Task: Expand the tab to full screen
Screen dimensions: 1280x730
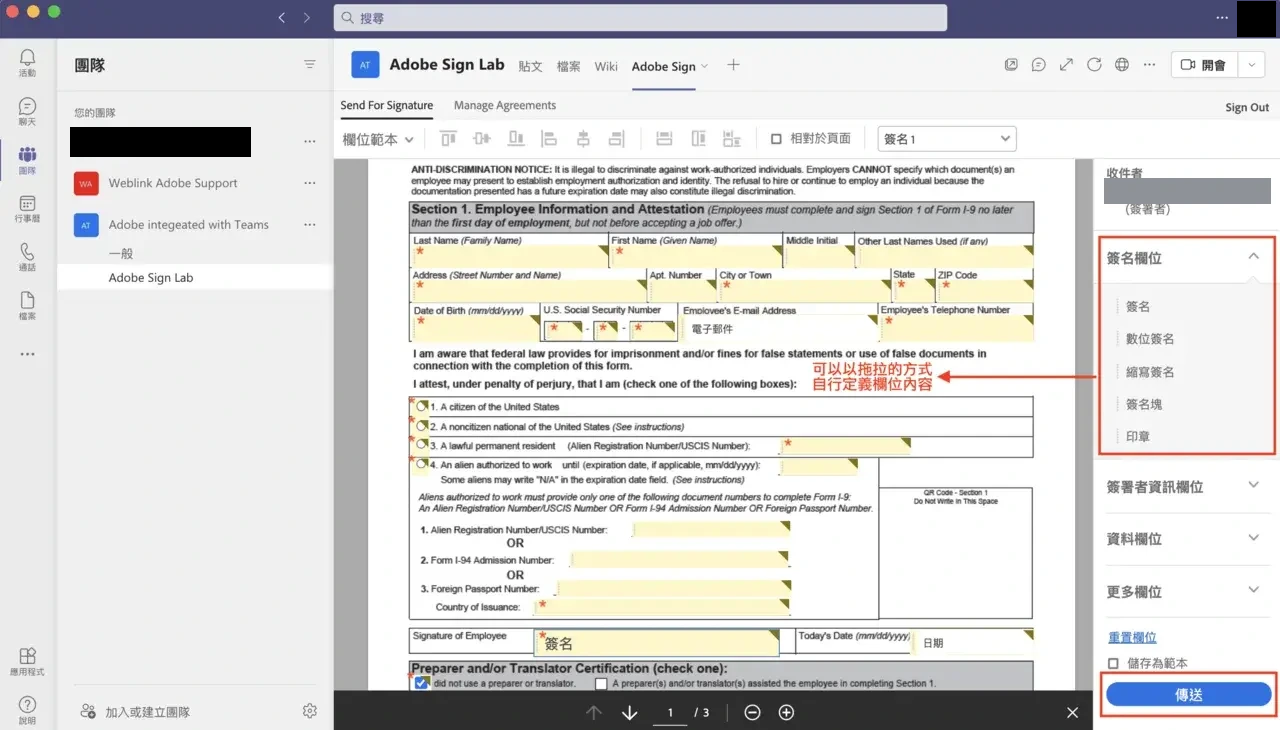Action: click(x=1067, y=65)
